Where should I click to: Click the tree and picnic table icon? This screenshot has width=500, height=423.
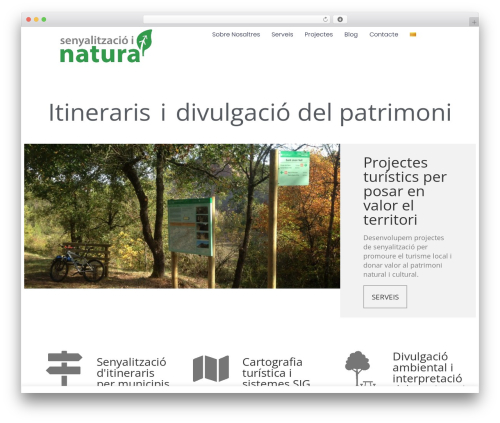tap(359, 368)
